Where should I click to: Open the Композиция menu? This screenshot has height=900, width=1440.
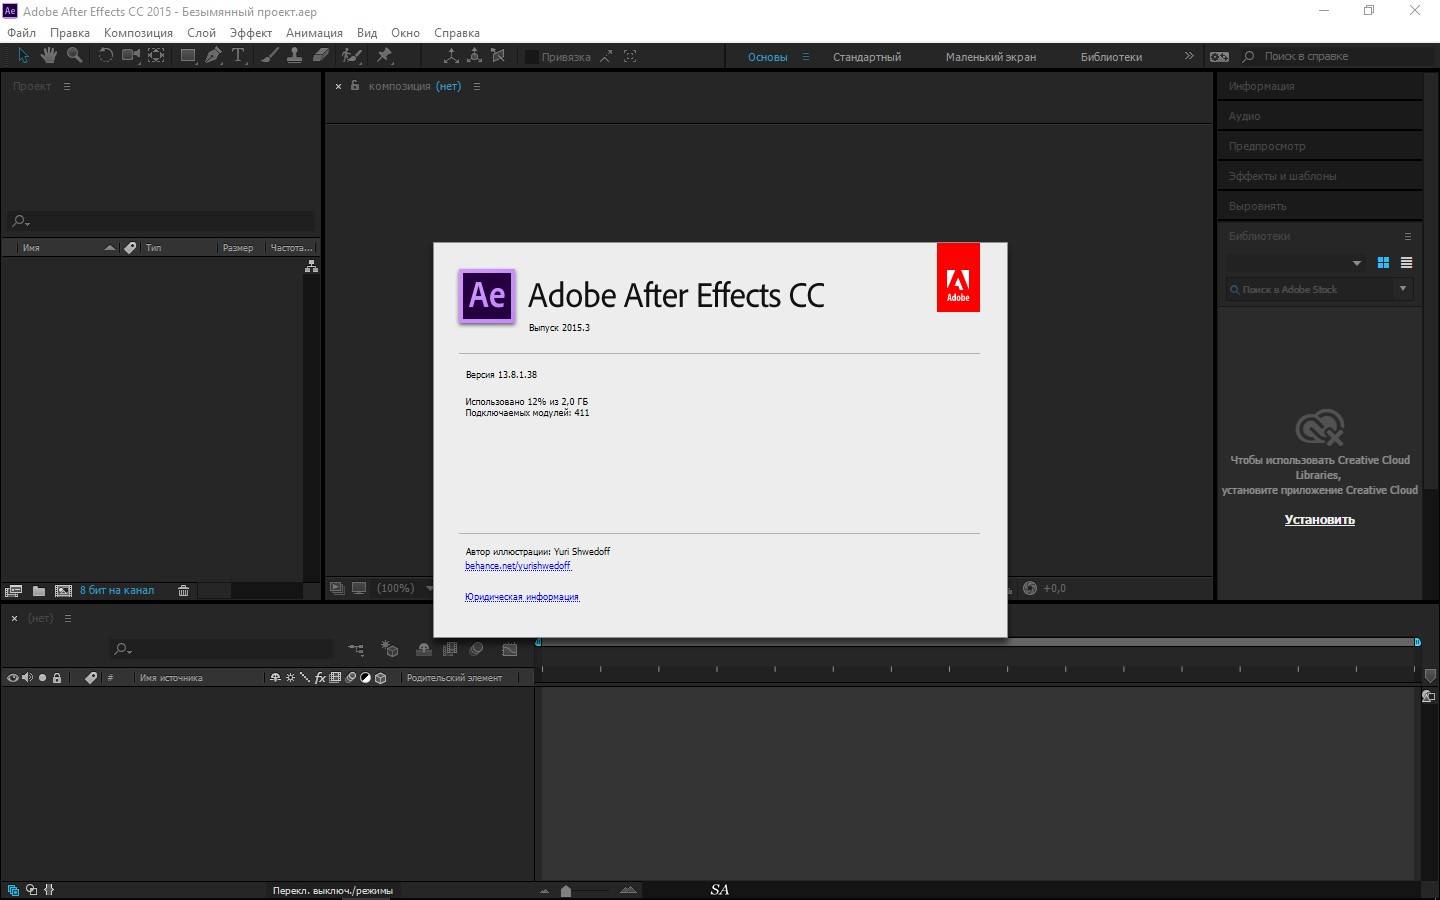tap(138, 32)
